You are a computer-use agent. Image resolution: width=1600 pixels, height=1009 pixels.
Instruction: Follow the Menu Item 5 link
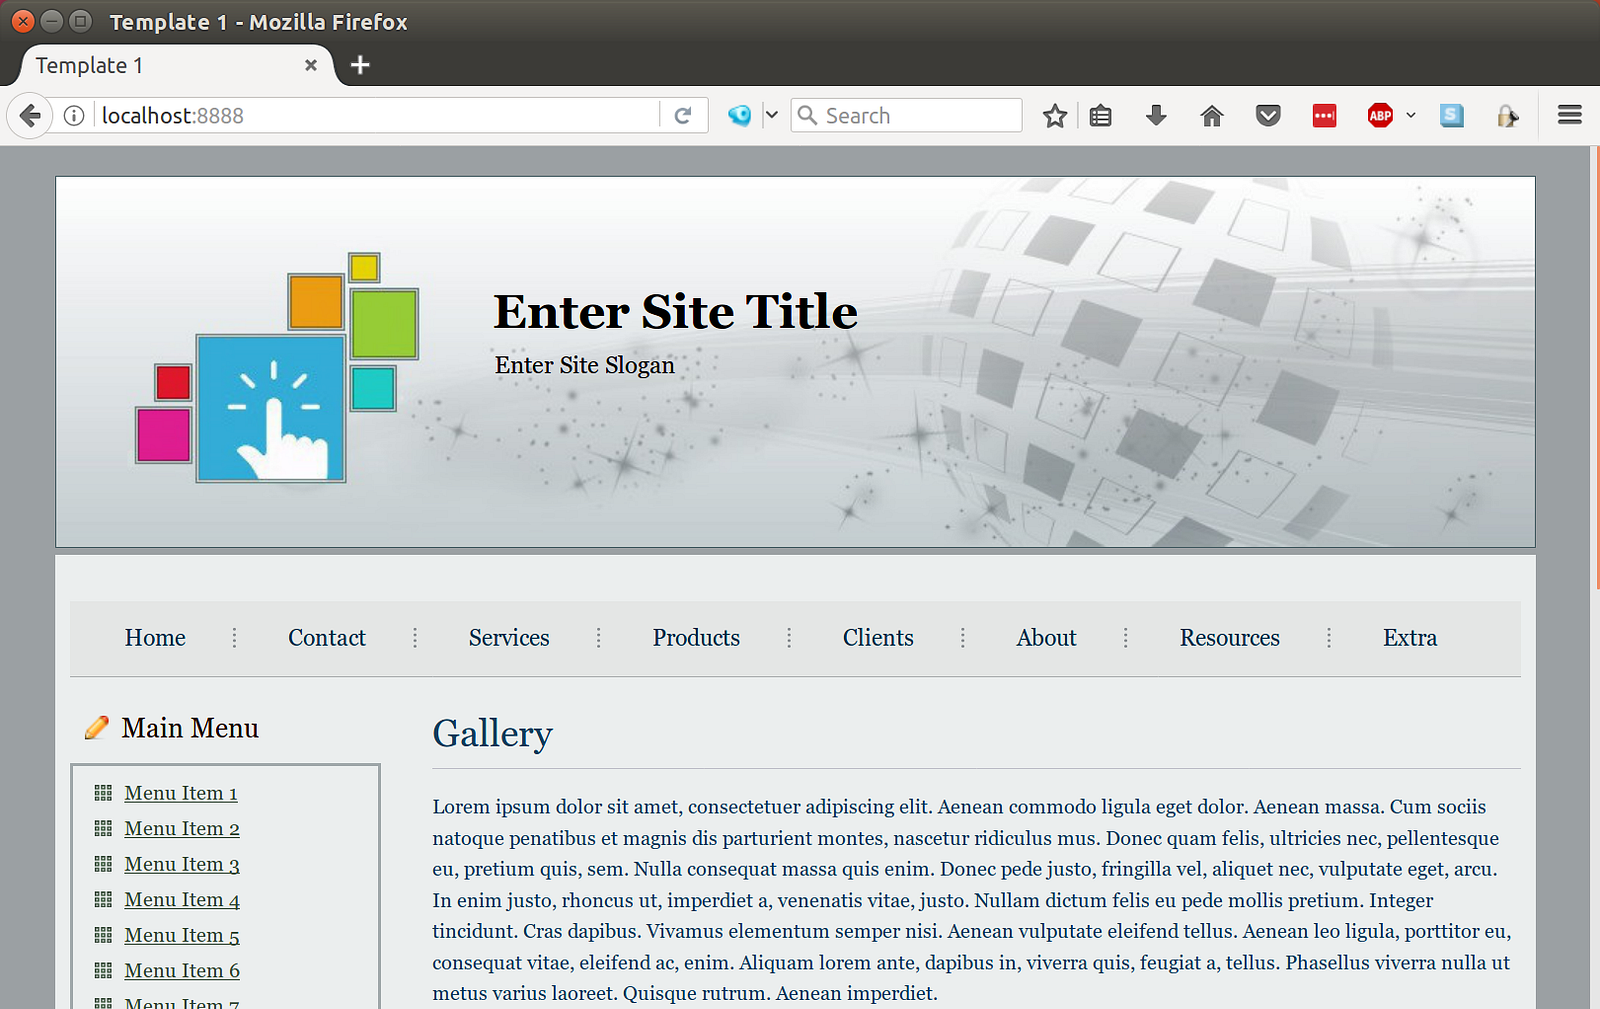click(182, 935)
